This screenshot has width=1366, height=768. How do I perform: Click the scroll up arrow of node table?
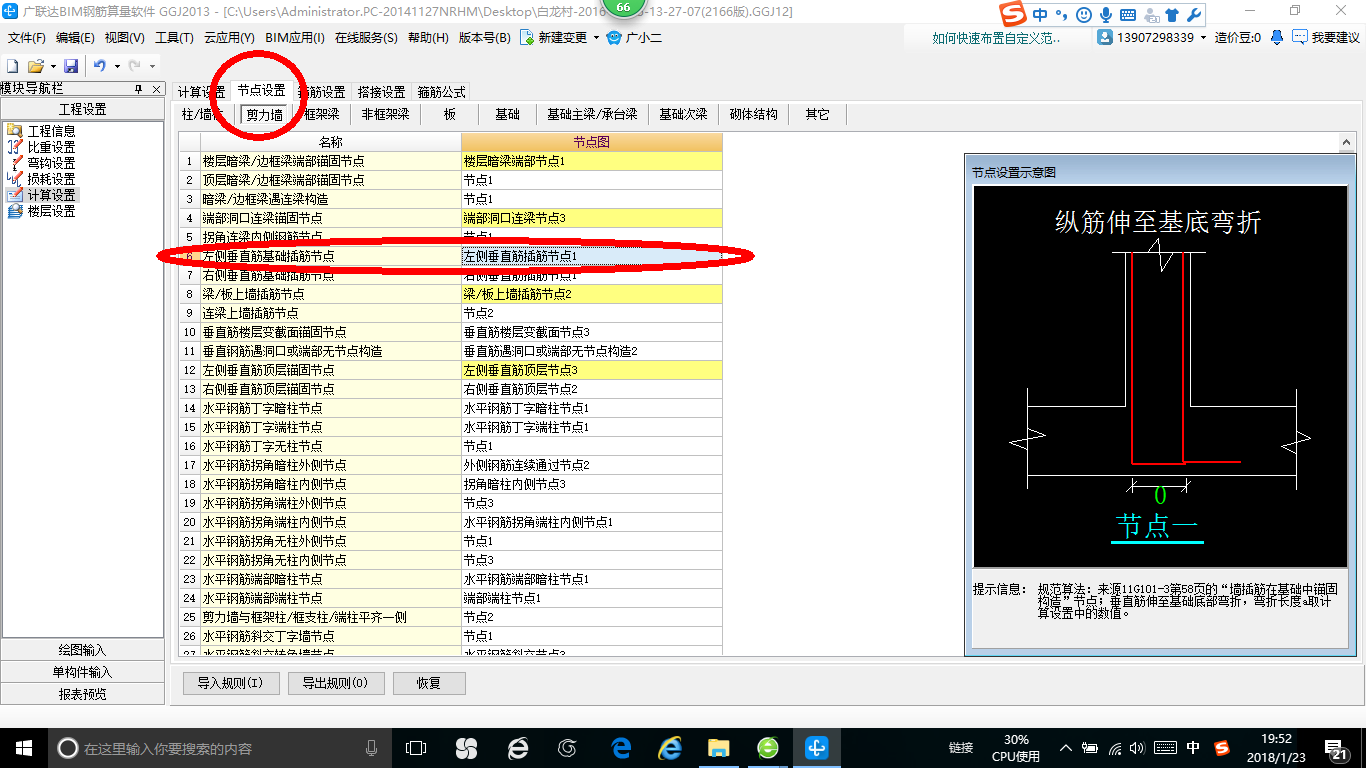pos(1346,143)
